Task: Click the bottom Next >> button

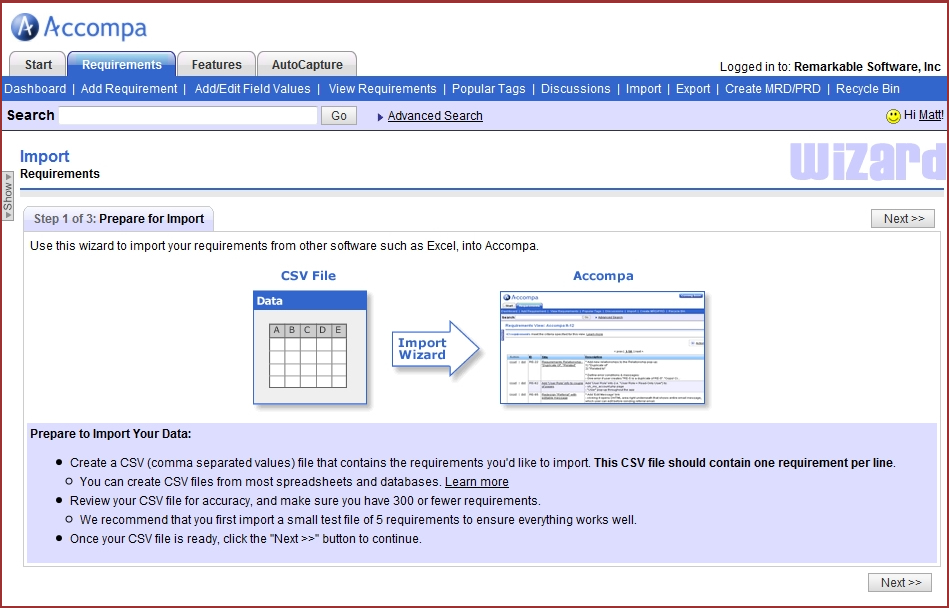Action: [900, 582]
